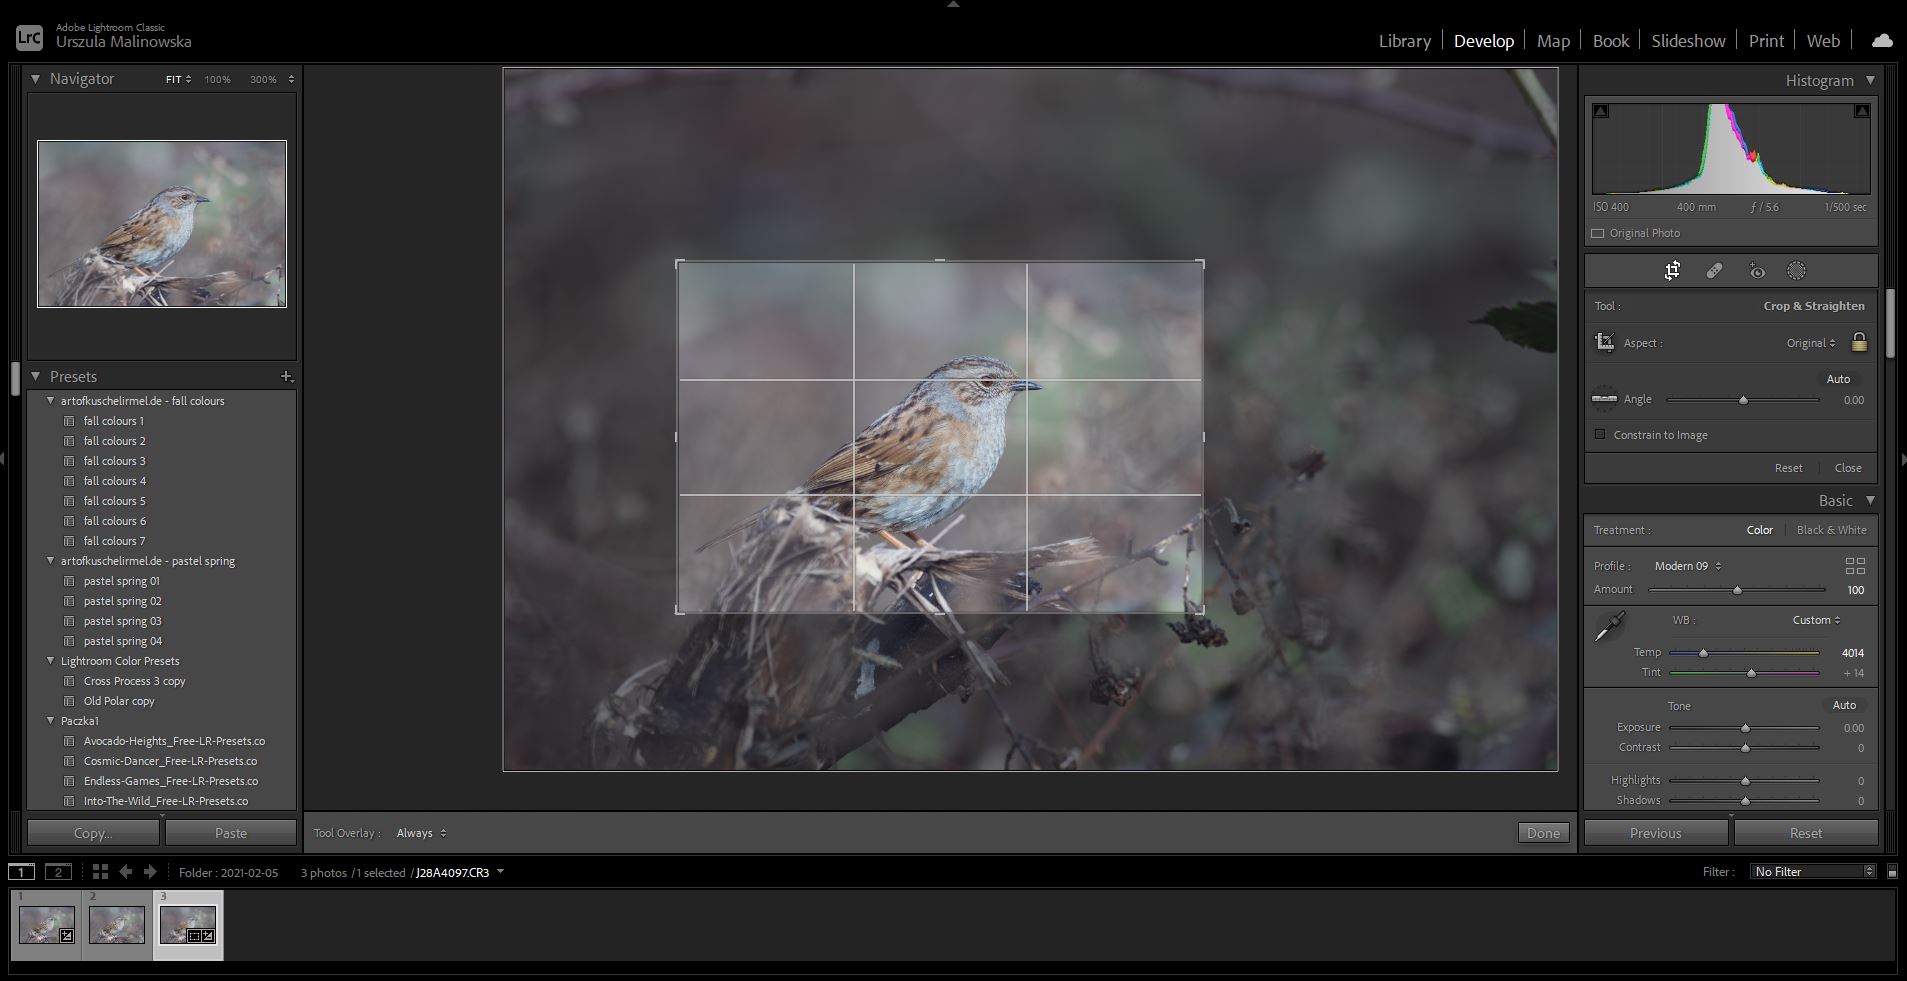Screen dimensions: 1907x981
Task: Click the aspect ratio lock padlock
Action: [1859, 343]
